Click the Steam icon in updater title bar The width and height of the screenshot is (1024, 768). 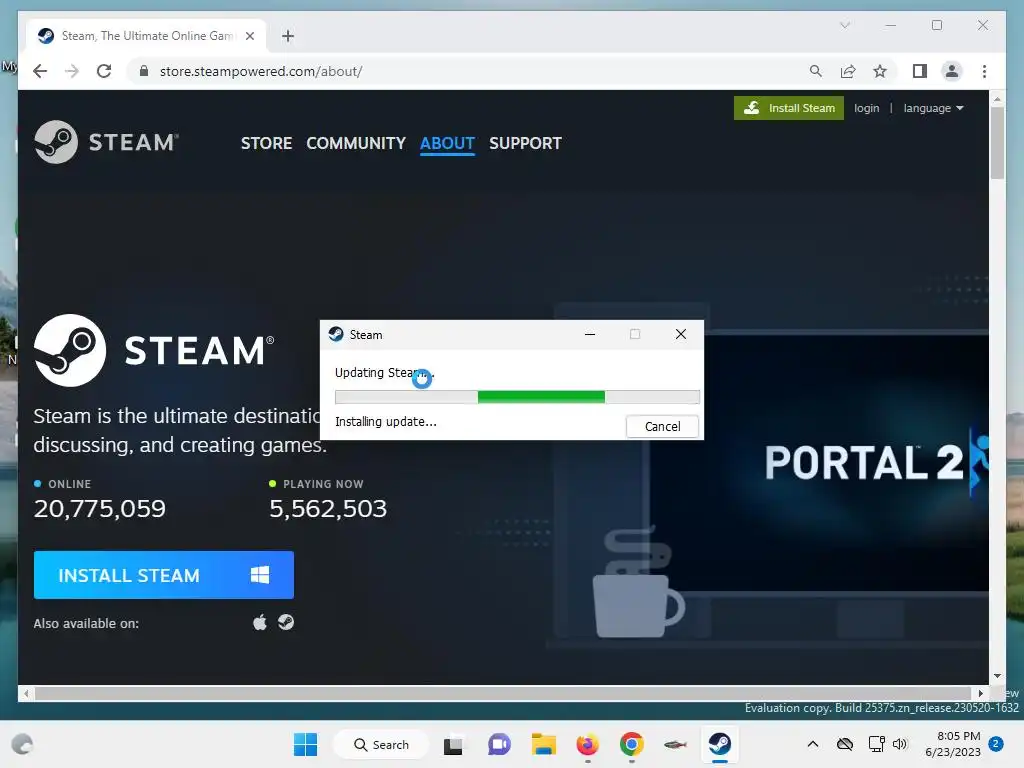click(x=336, y=334)
